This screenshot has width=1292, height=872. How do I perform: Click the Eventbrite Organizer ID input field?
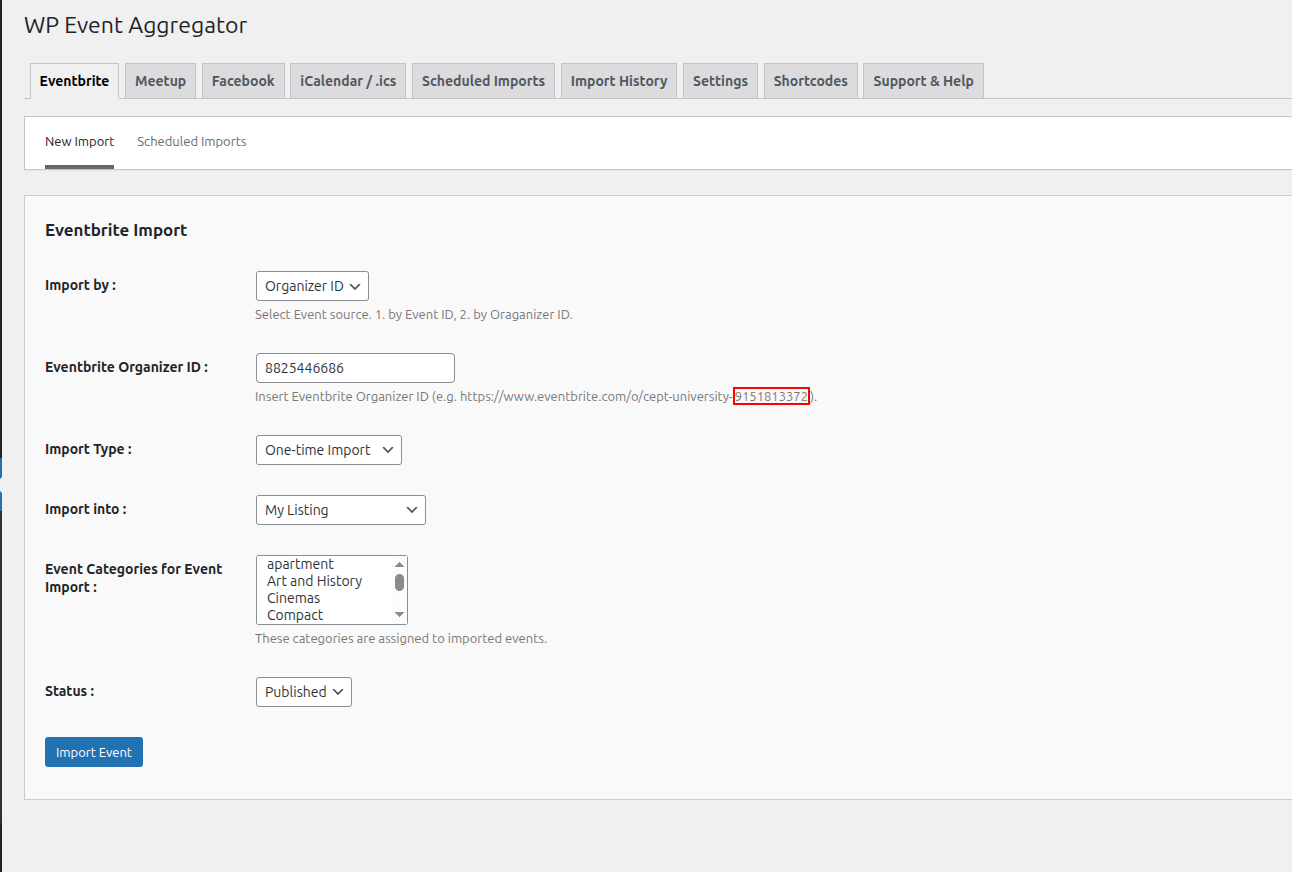[355, 368]
